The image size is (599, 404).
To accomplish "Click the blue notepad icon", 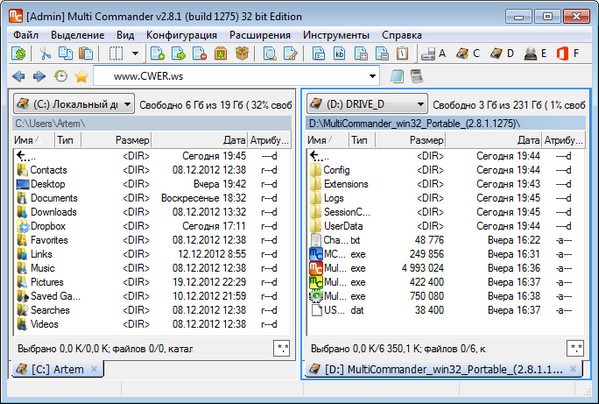I will [397, 76].
